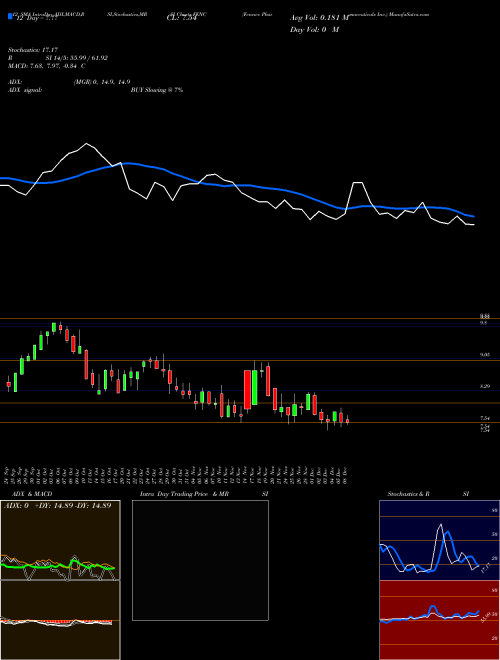The image size is (500, 660).
Task: Click the large red candle in mid-November
Action: [x=247, y=389]
